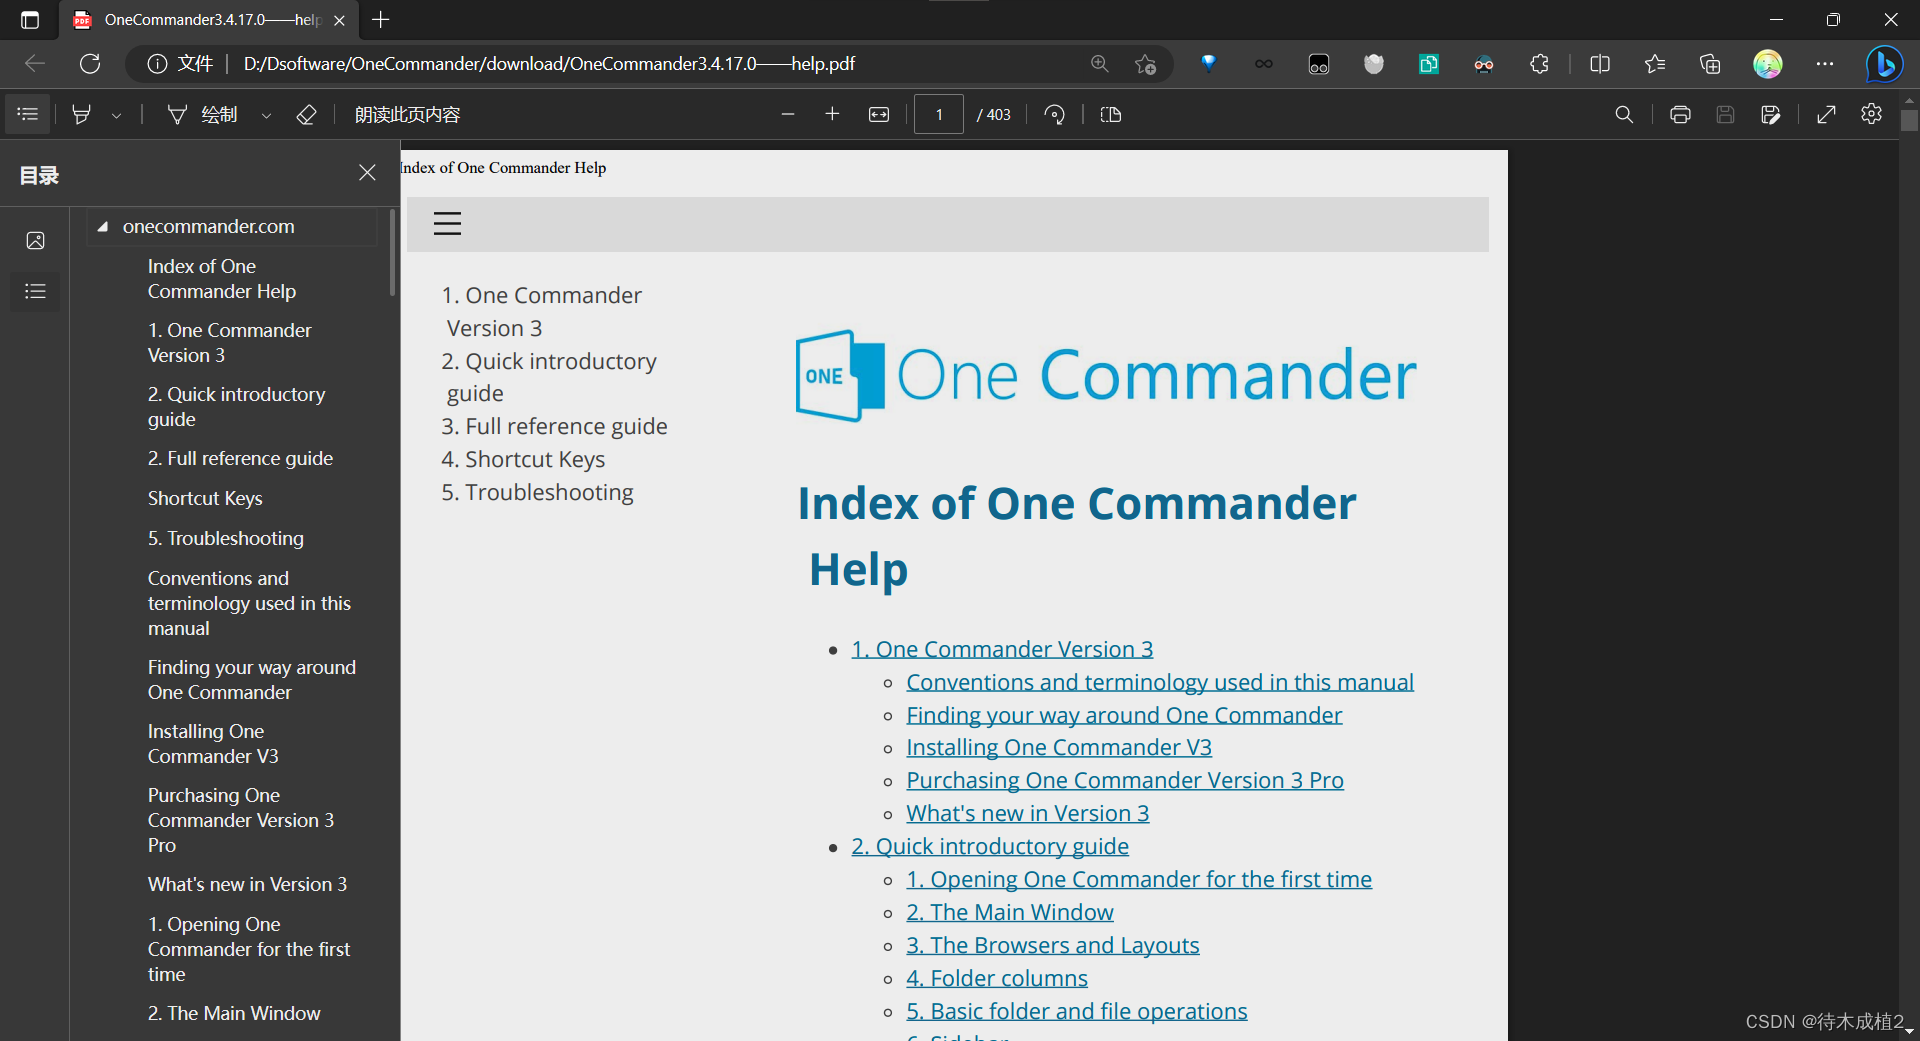The height and width of the screenshot is (1041, 1920).
Task: Save PDF as a copy
Action: (x=1770, y=115)
